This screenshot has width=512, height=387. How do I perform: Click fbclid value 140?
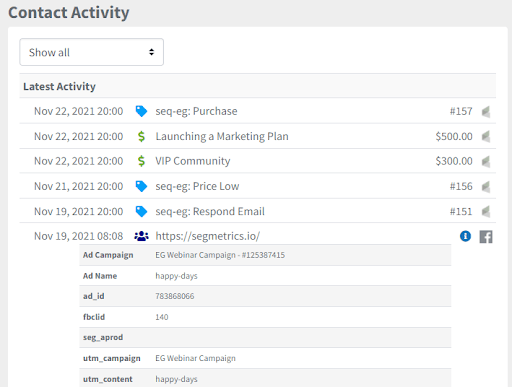point(162,317)
